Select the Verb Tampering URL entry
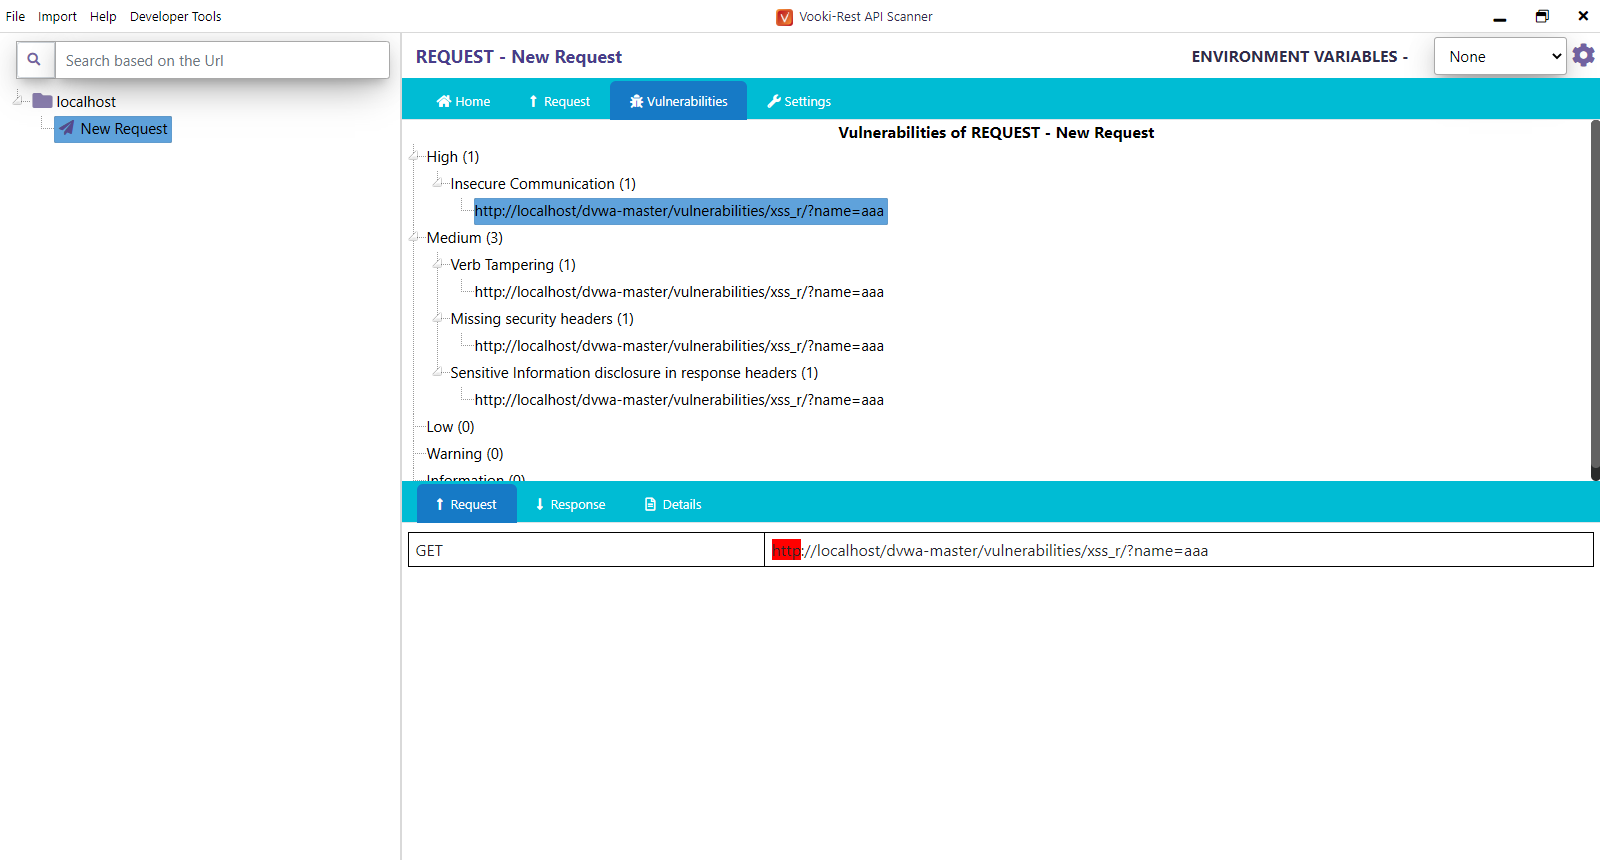This screenshot has width=1600, height=860. point(679,292)
